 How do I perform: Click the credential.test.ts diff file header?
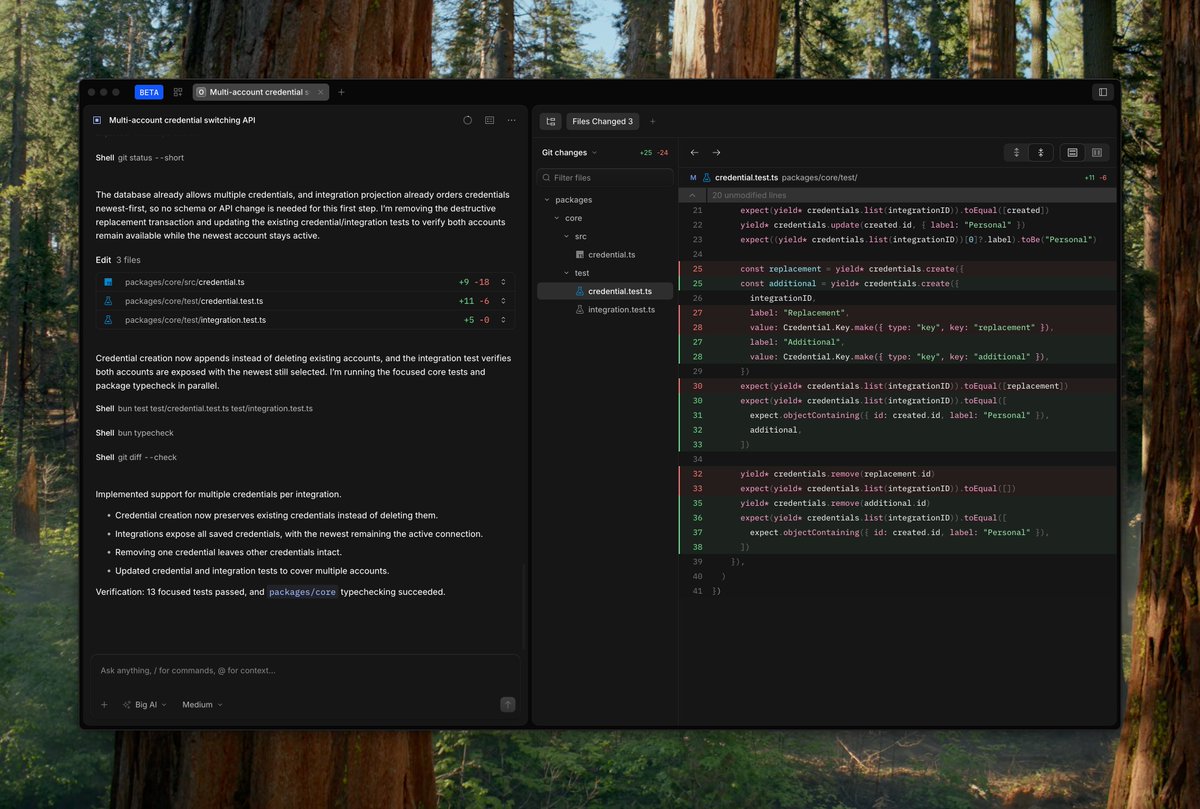pos(898,177)
